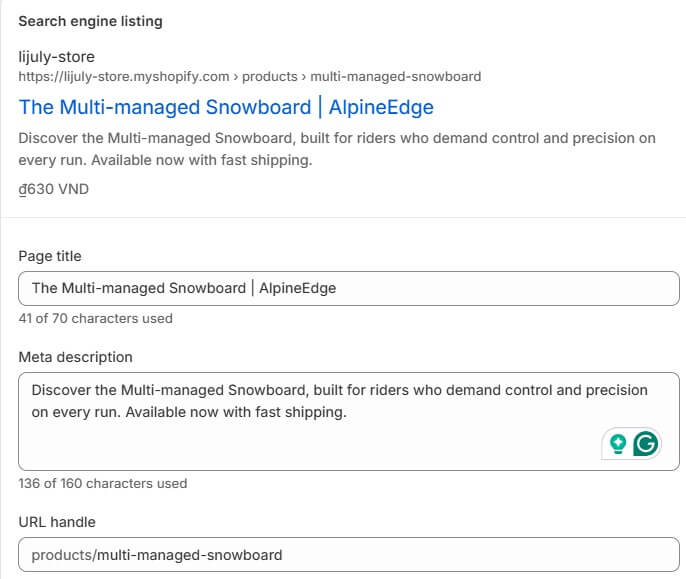Click the Page title label
The image size is (686, 579).
coord(50,256)
